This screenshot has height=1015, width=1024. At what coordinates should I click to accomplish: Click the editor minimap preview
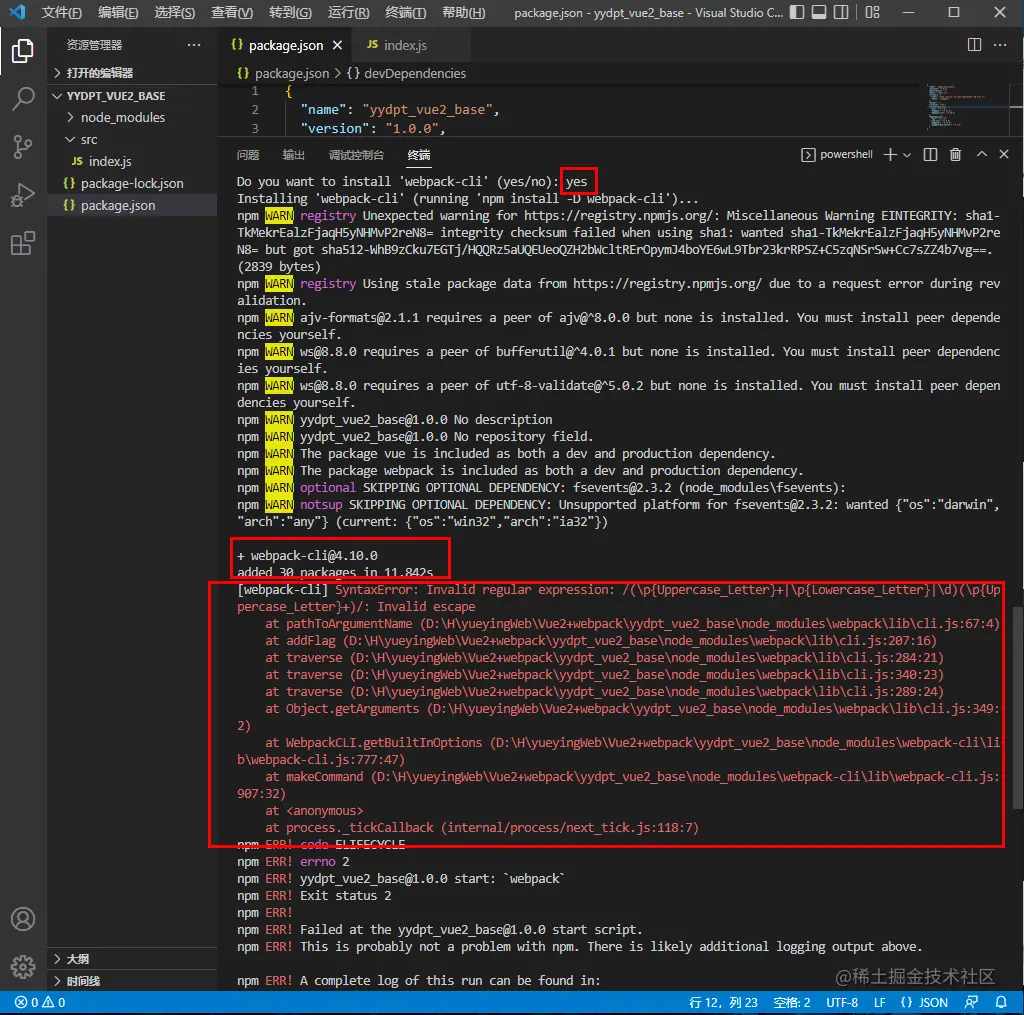[x=969, y=109]
